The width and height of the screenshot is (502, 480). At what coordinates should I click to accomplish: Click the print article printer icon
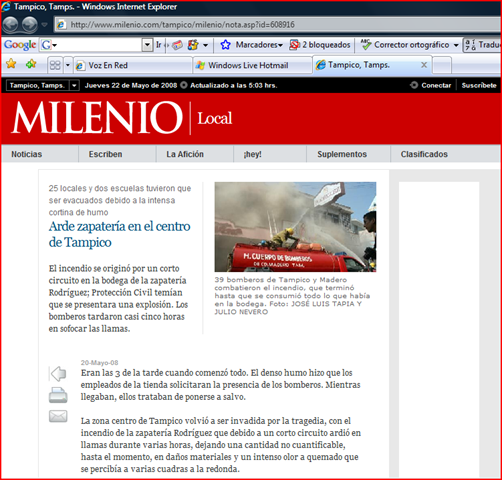[58, 395]
